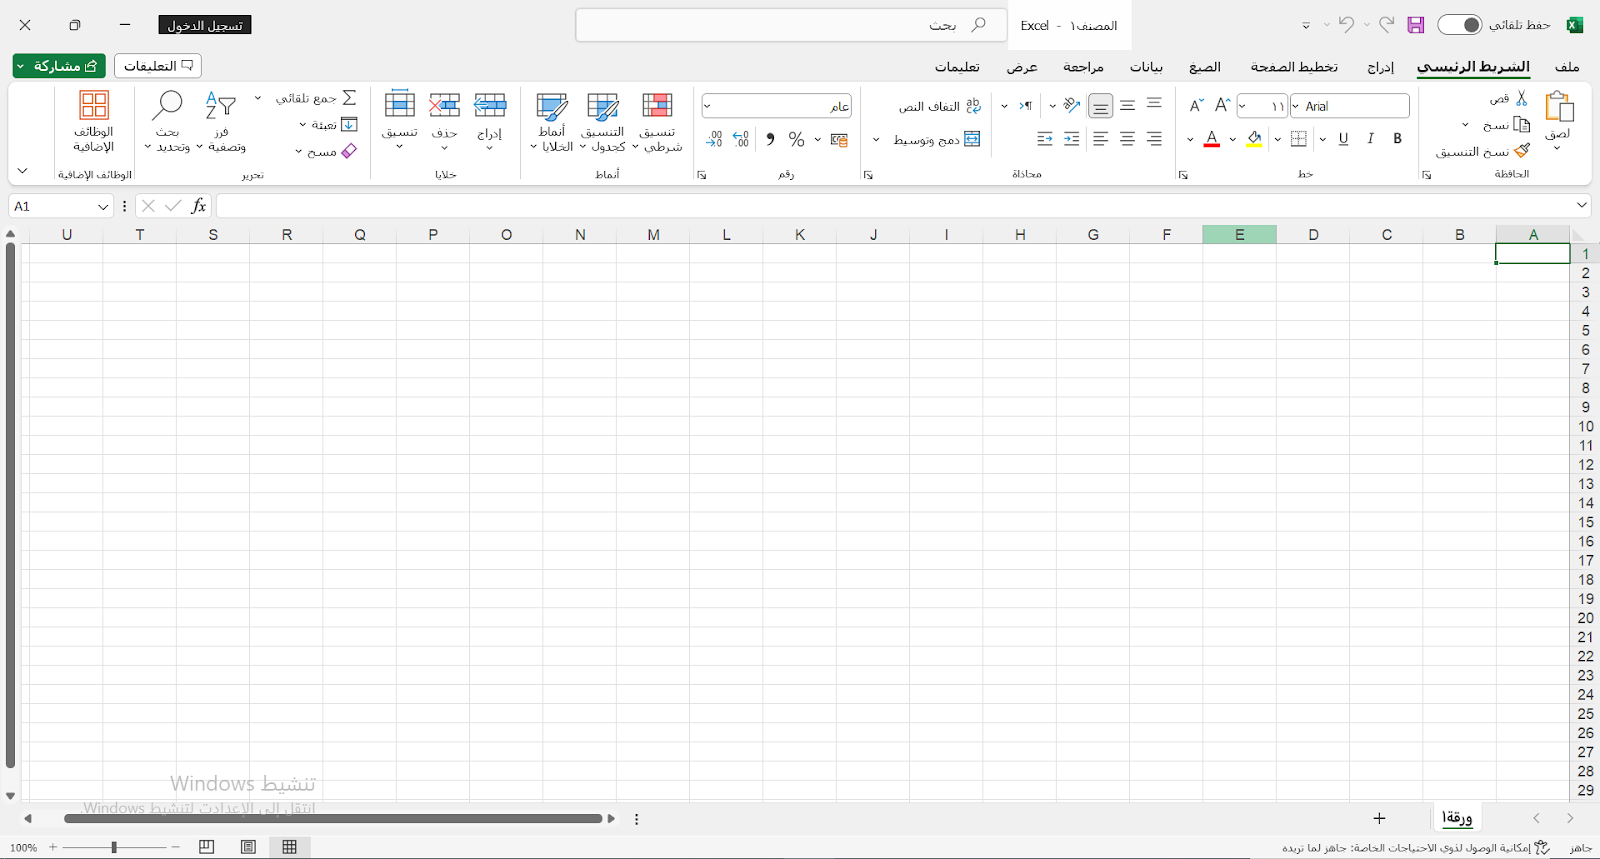Open the Arial font name dropdown
Image resolution: width=1600 pixels, height=859 pixels.
point(1296,106)
